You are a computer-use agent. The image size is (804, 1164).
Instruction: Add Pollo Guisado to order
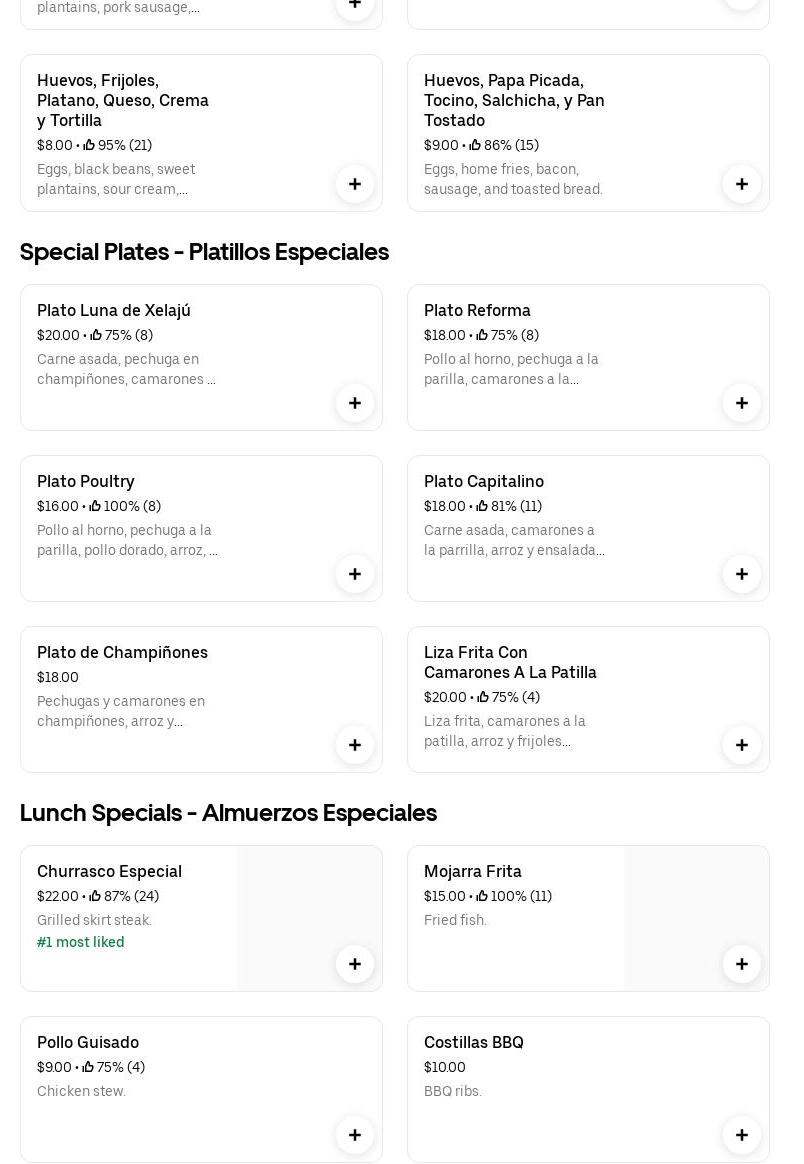point(355,1135)
